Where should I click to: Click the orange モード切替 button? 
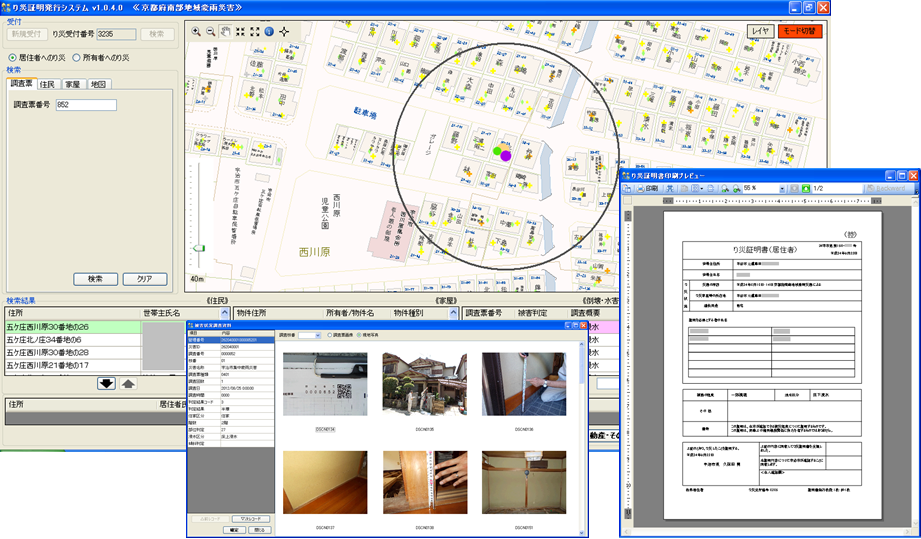coord(799,31)
